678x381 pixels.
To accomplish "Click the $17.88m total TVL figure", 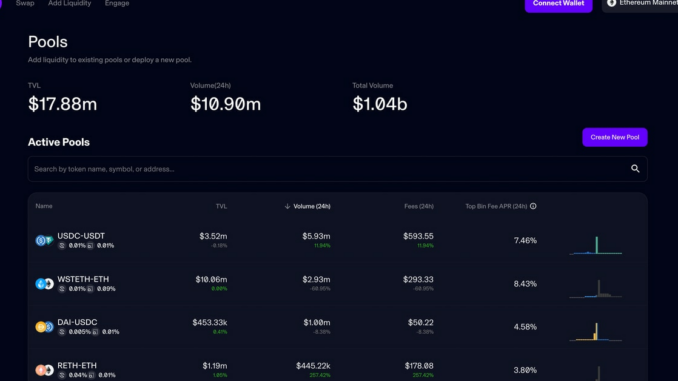I will 63,104.
